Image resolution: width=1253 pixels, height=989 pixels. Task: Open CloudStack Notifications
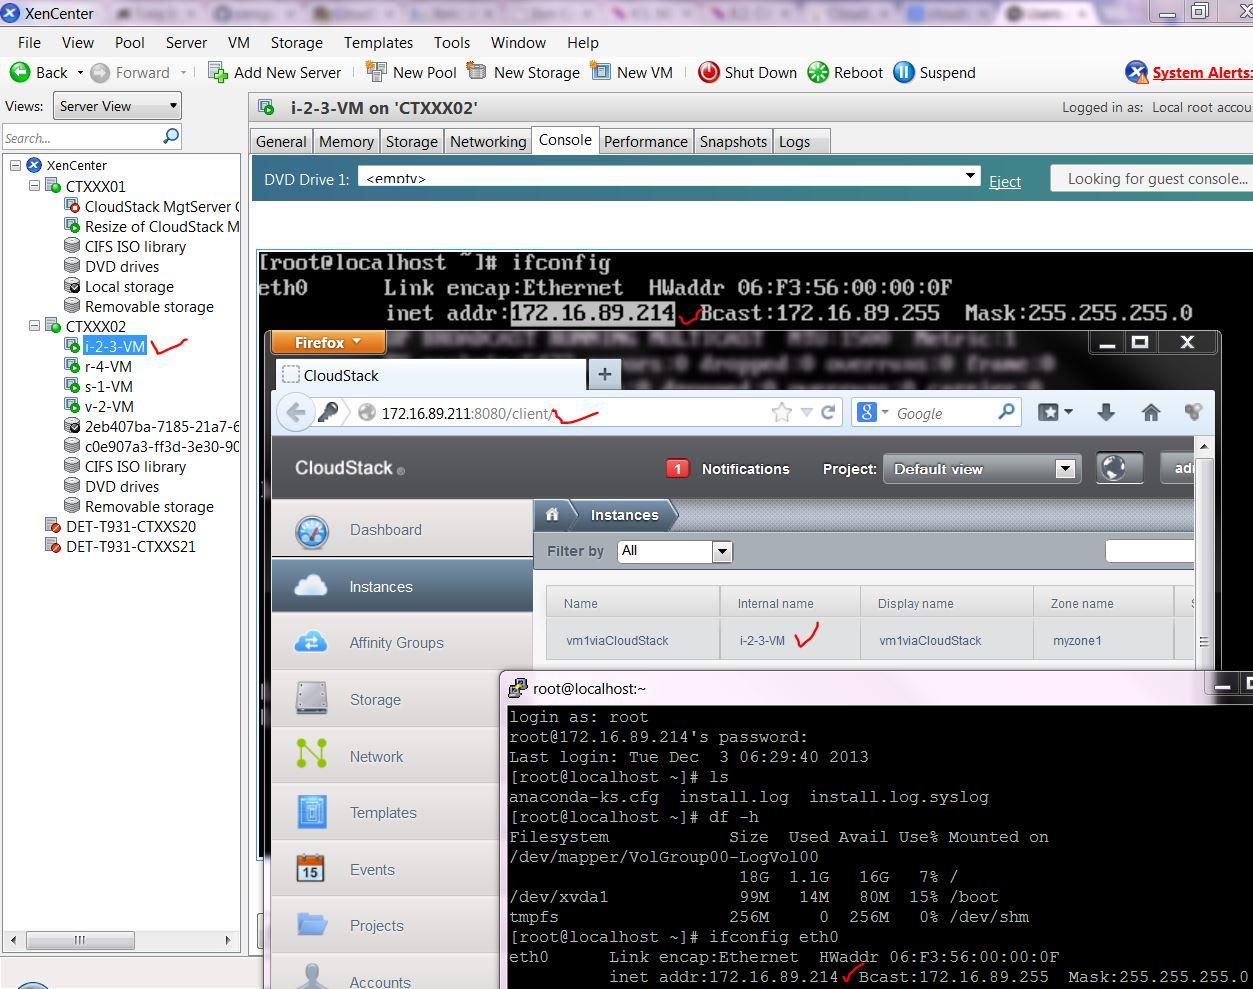pos(728,468)
